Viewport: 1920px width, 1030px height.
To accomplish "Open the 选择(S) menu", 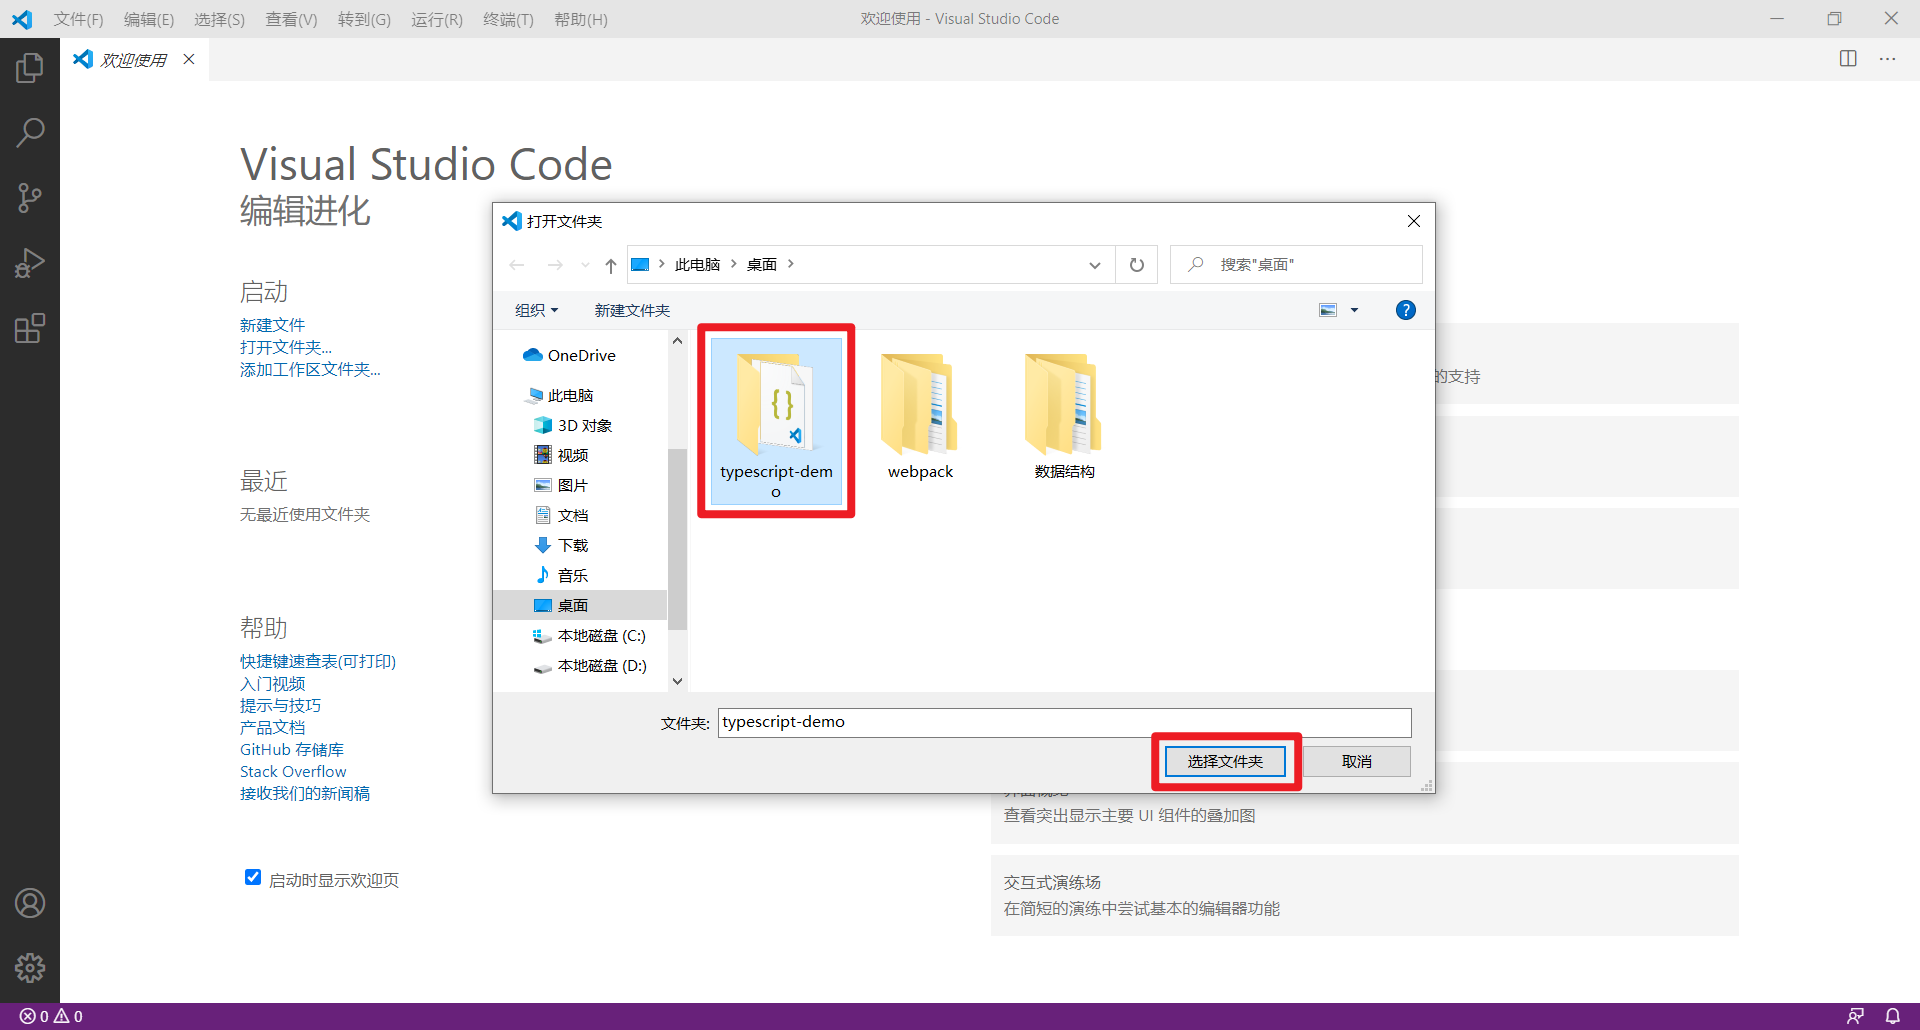I will click(219, 19).
